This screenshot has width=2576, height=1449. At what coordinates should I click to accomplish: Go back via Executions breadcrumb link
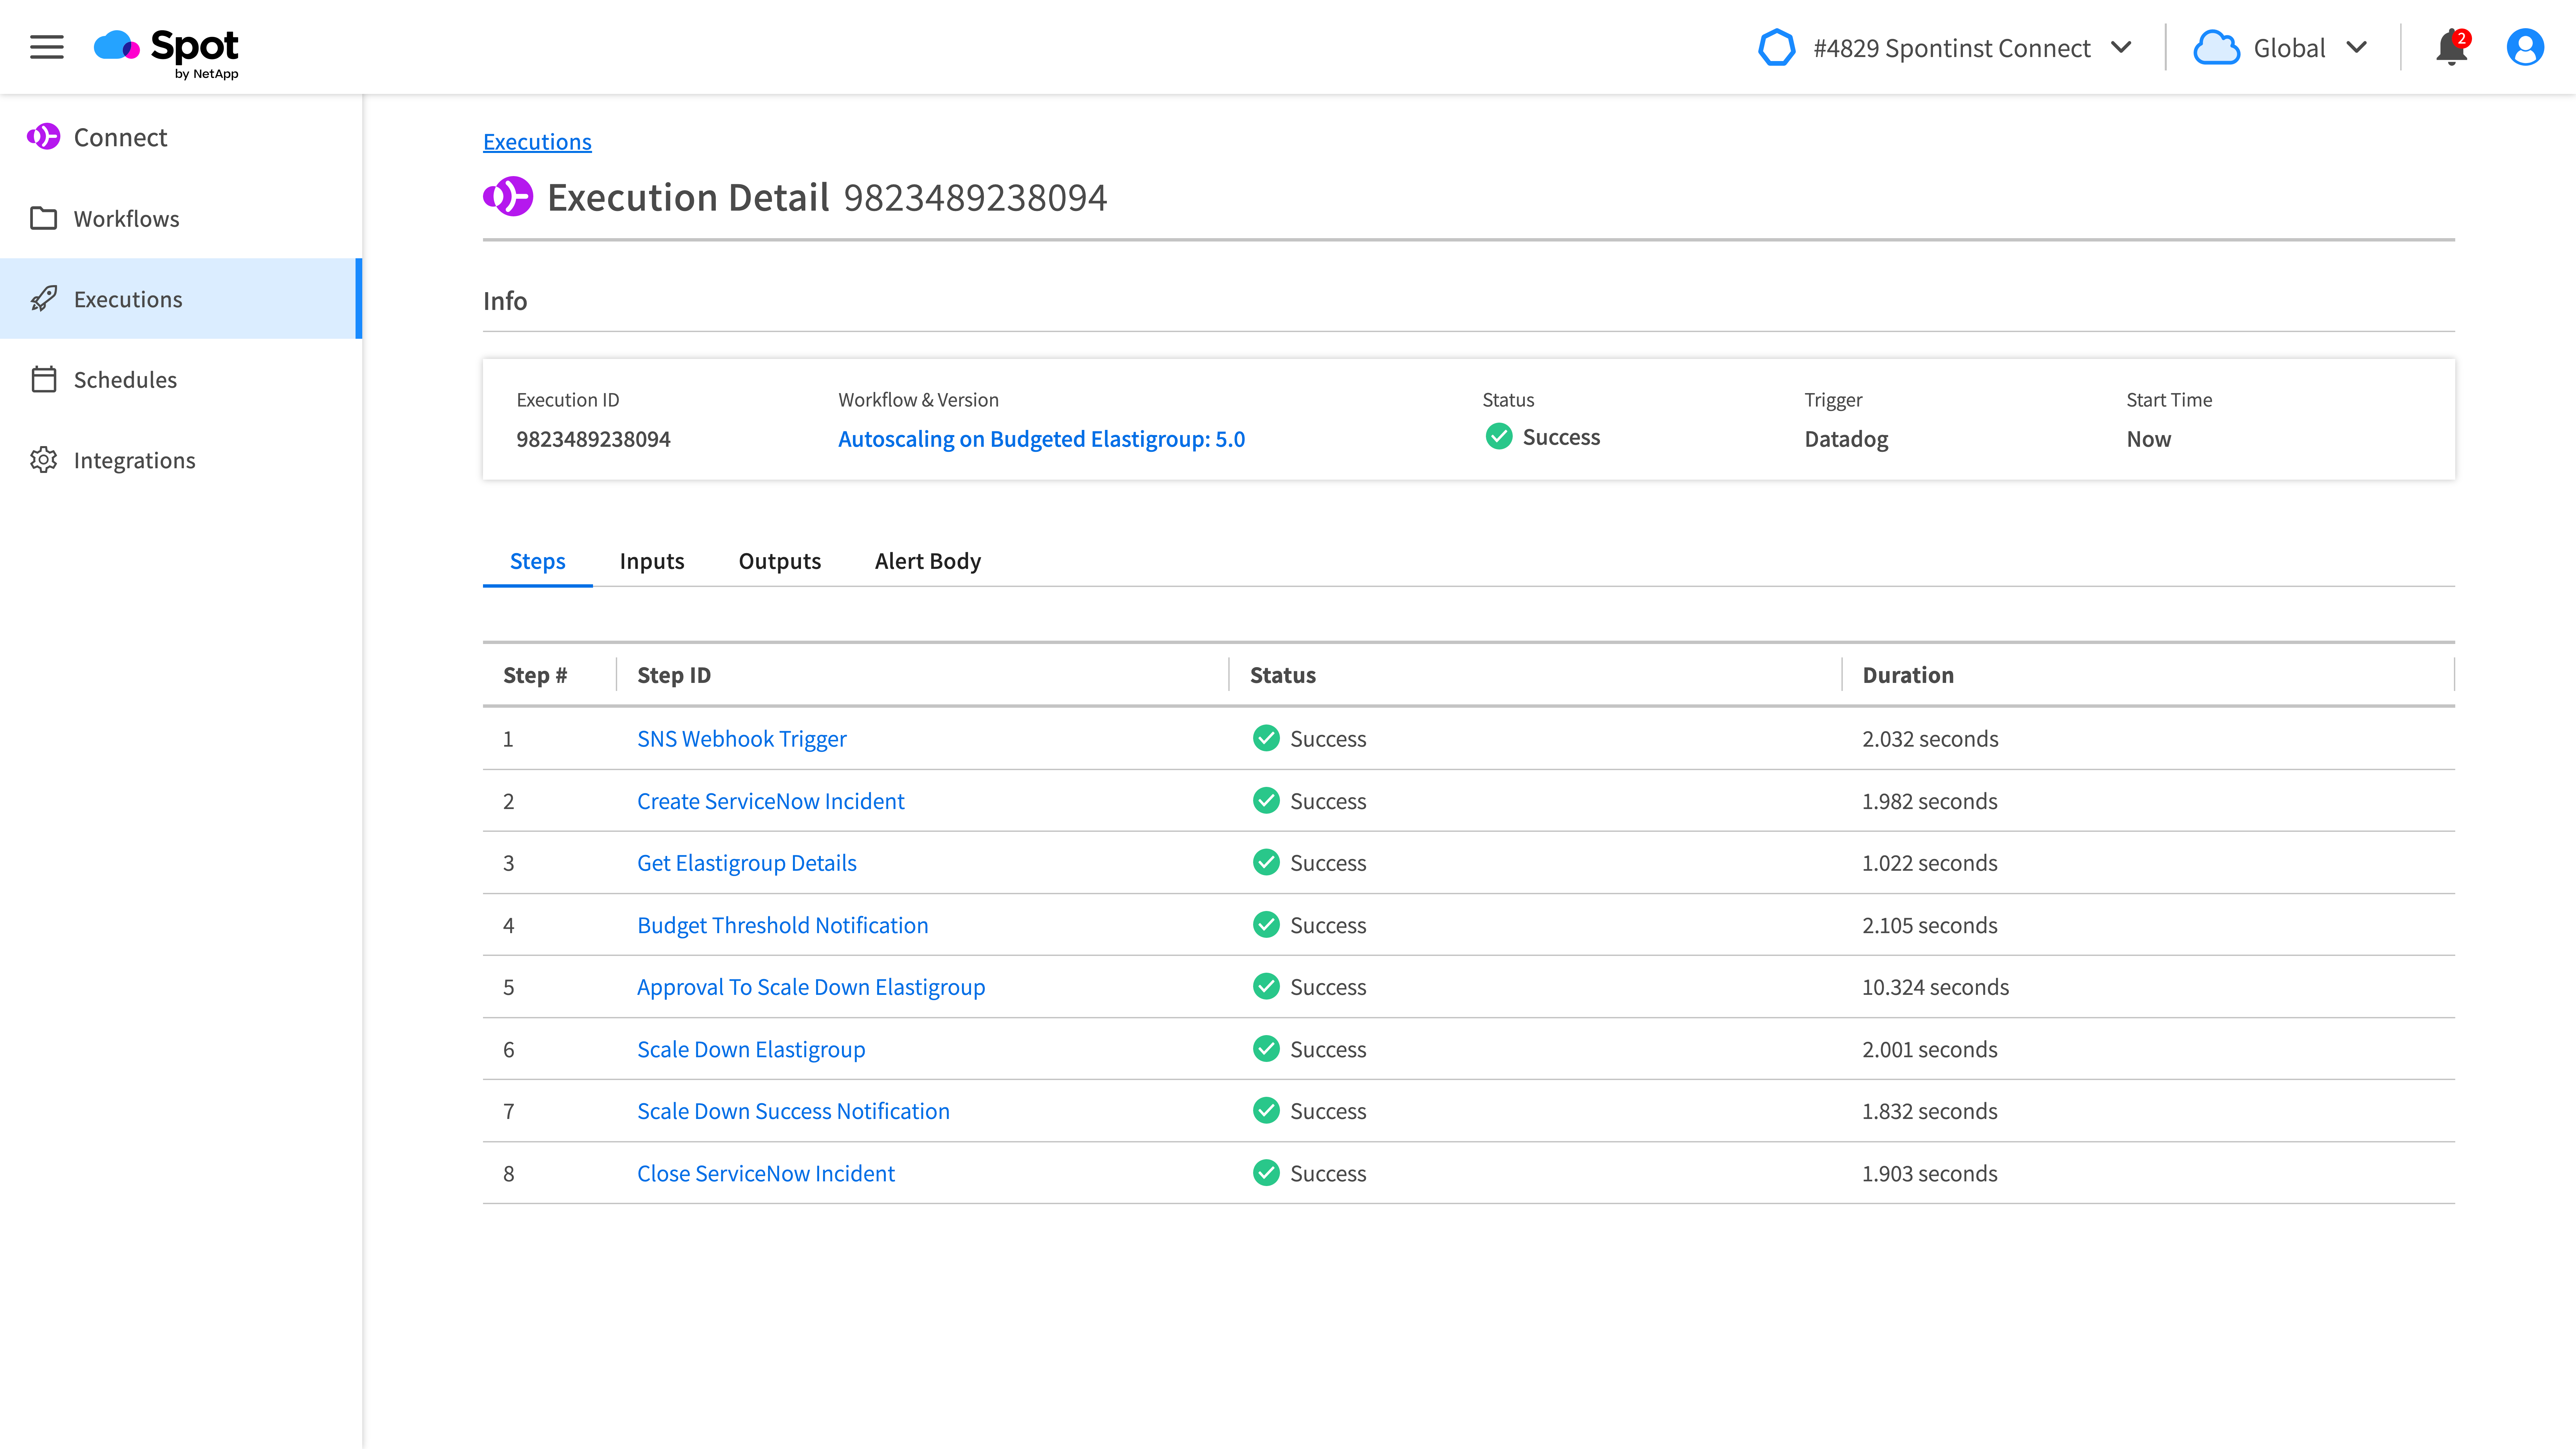pyautogui.click(x=537, y=142)
